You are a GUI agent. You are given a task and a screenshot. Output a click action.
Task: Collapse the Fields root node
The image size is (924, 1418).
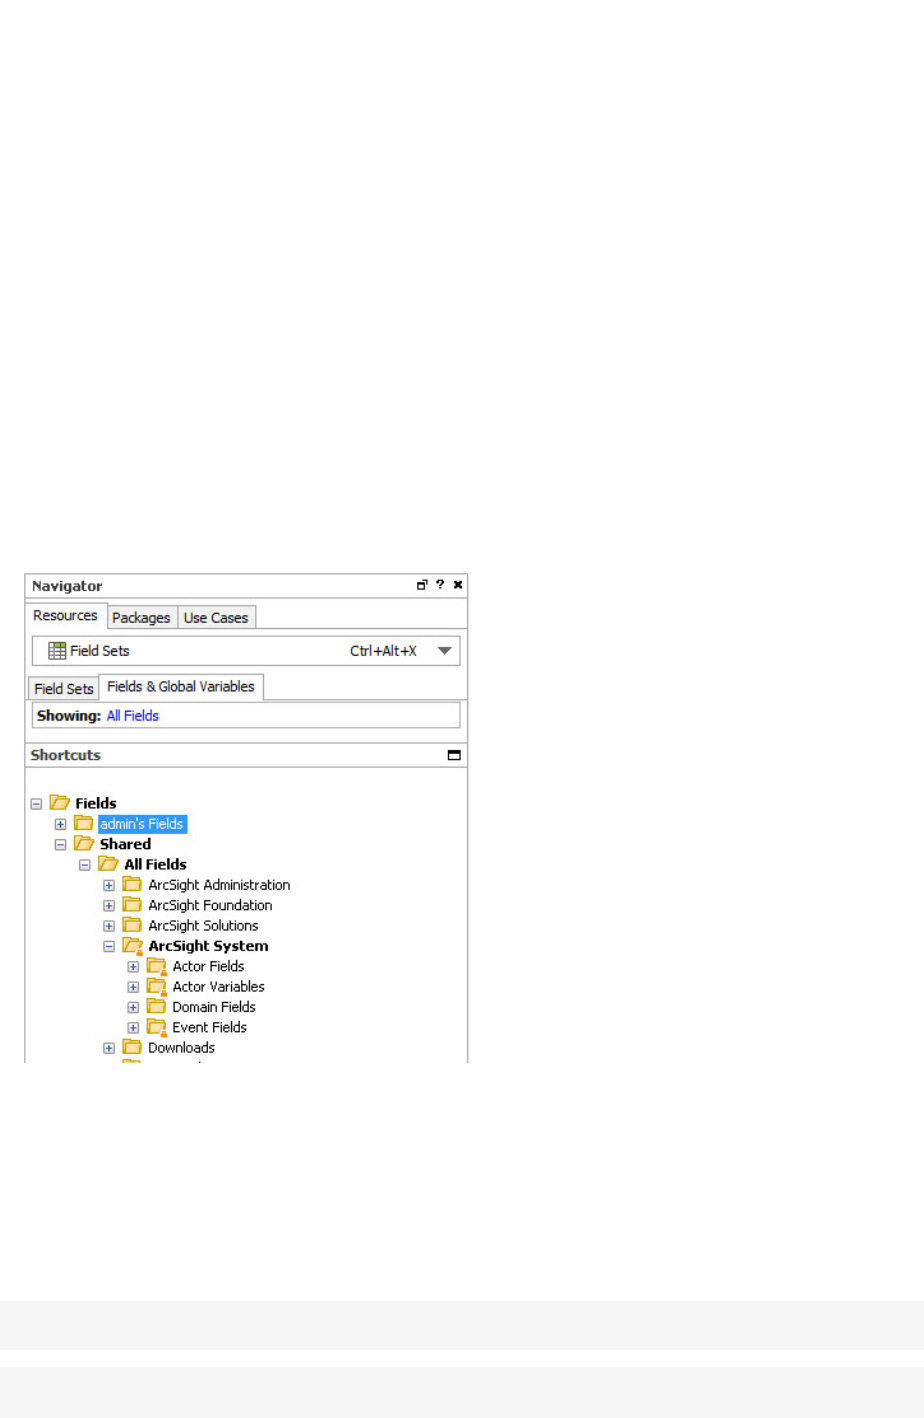(x=36, y=804)
